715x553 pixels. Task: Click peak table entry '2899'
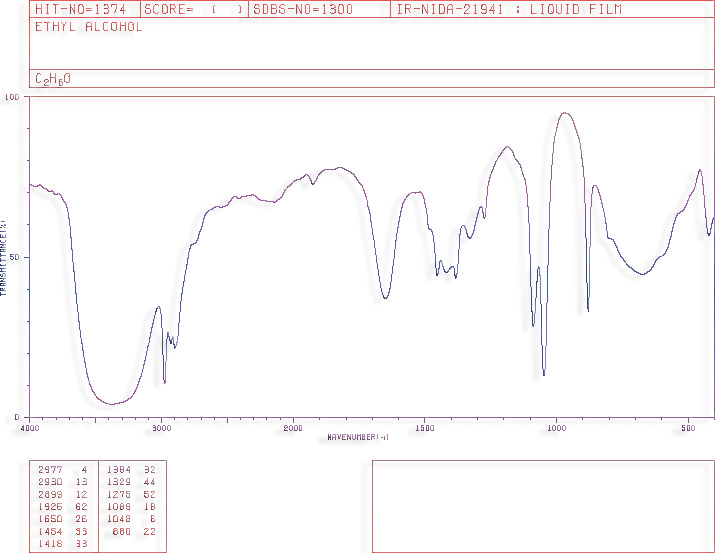pos(50,494)
